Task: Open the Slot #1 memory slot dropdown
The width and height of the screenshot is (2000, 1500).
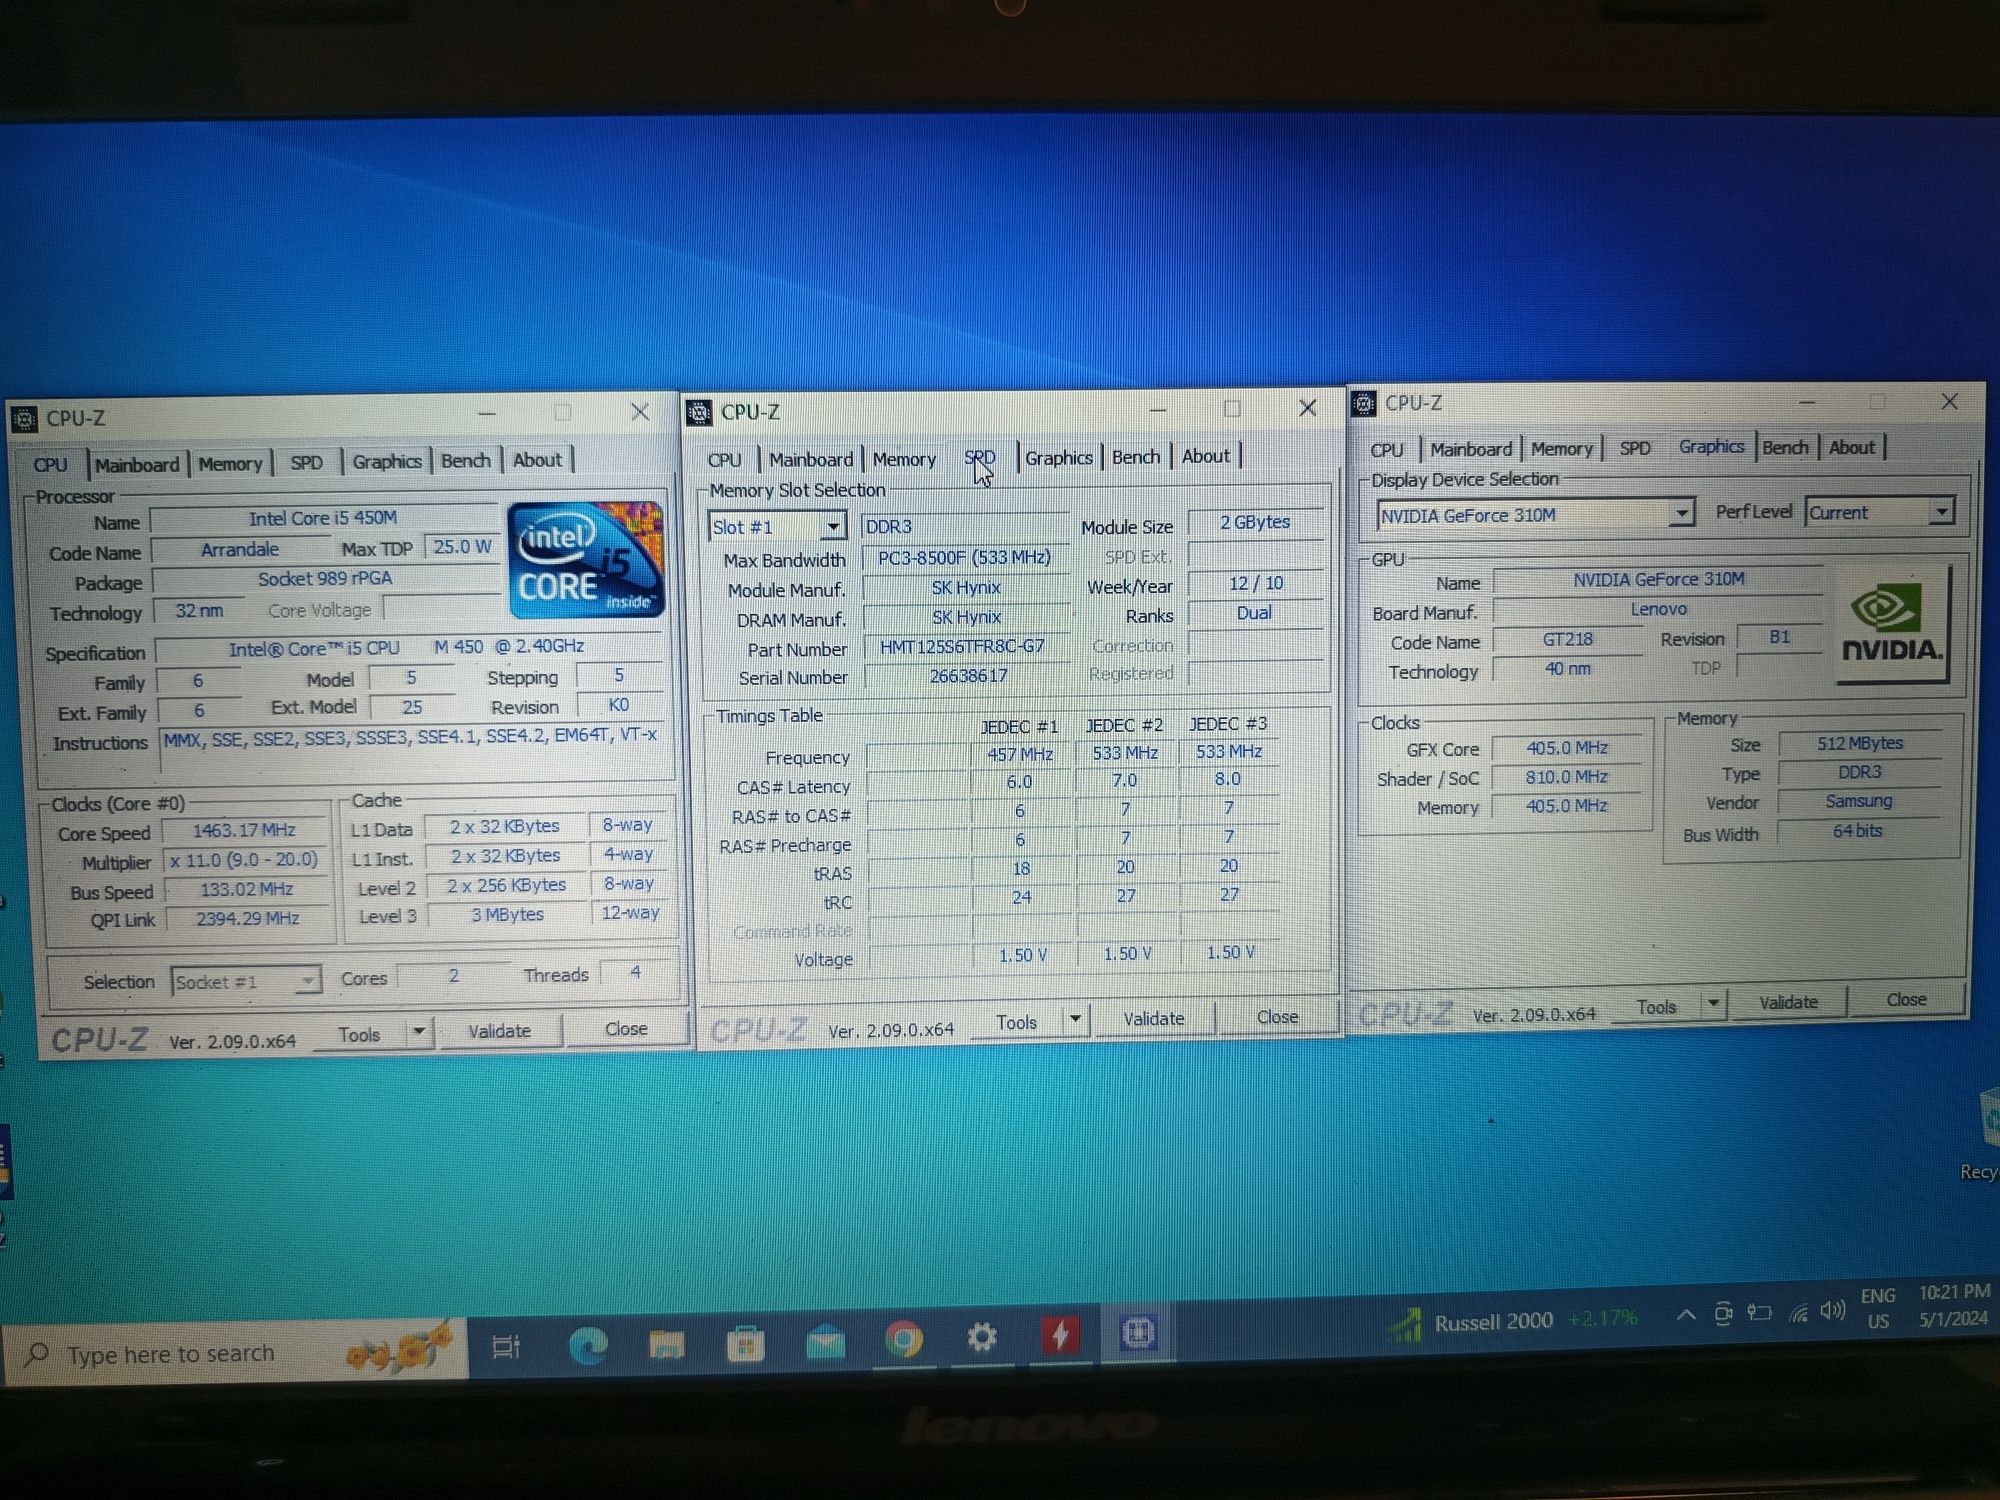Action: coord(777,526)
